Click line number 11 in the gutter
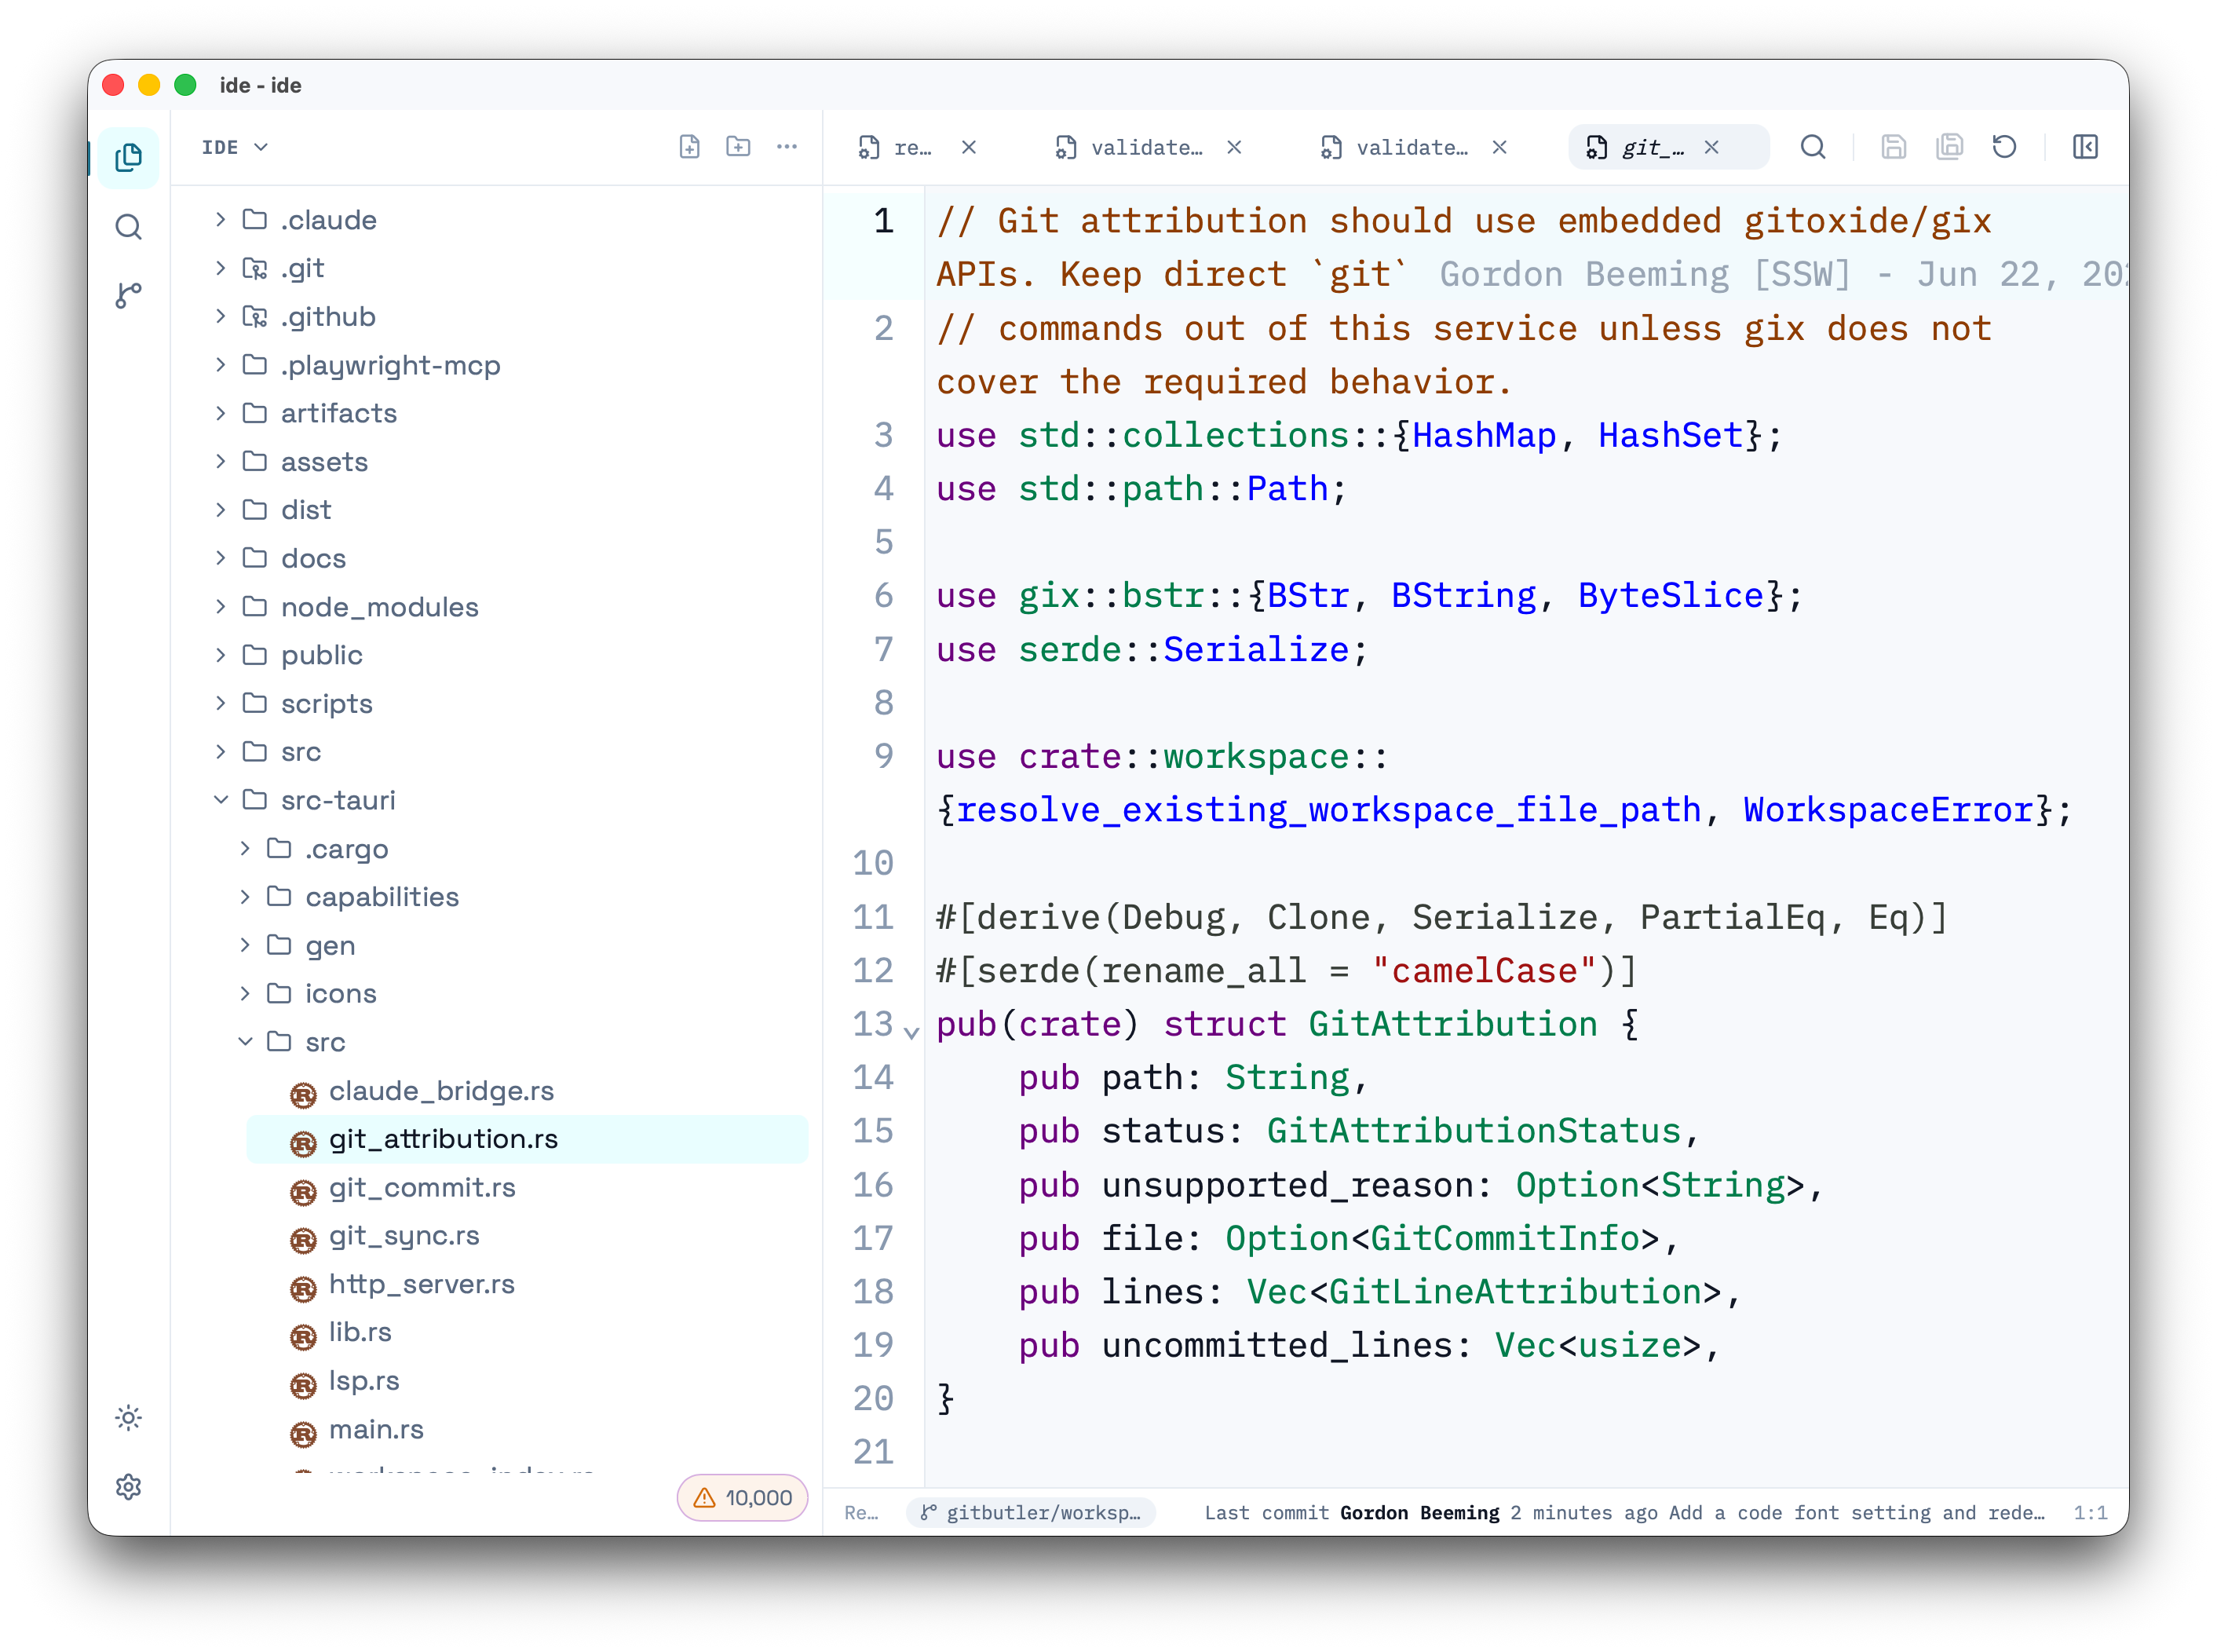The height and width of the screenshot is (1652, 2217). point(873,917)
